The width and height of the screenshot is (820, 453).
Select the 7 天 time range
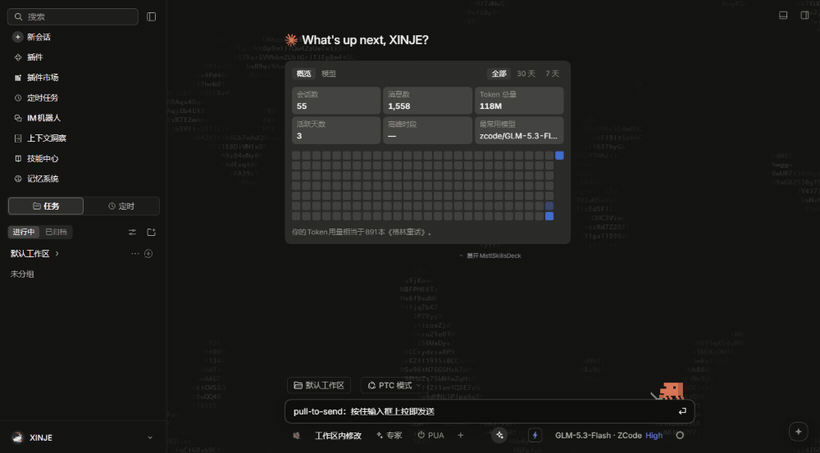(x=552, y=74)
